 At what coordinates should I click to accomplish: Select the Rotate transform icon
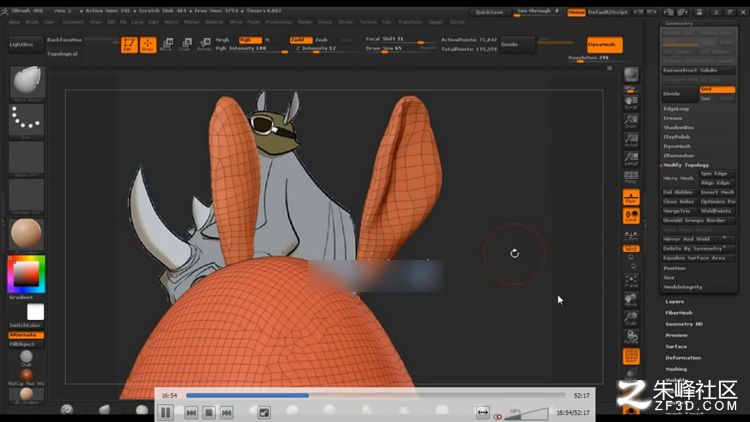pyautogui.click(x=204, y=44)
